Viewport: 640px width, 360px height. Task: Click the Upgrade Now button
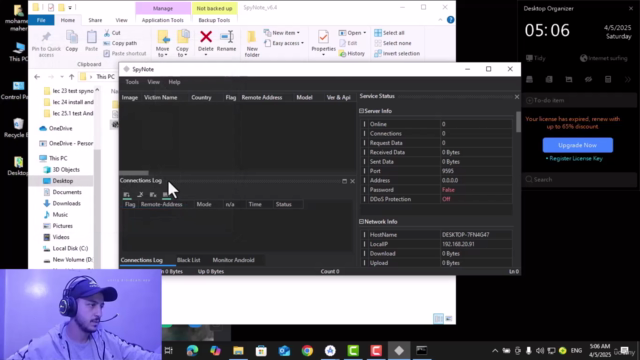click(x=578, y=145)
